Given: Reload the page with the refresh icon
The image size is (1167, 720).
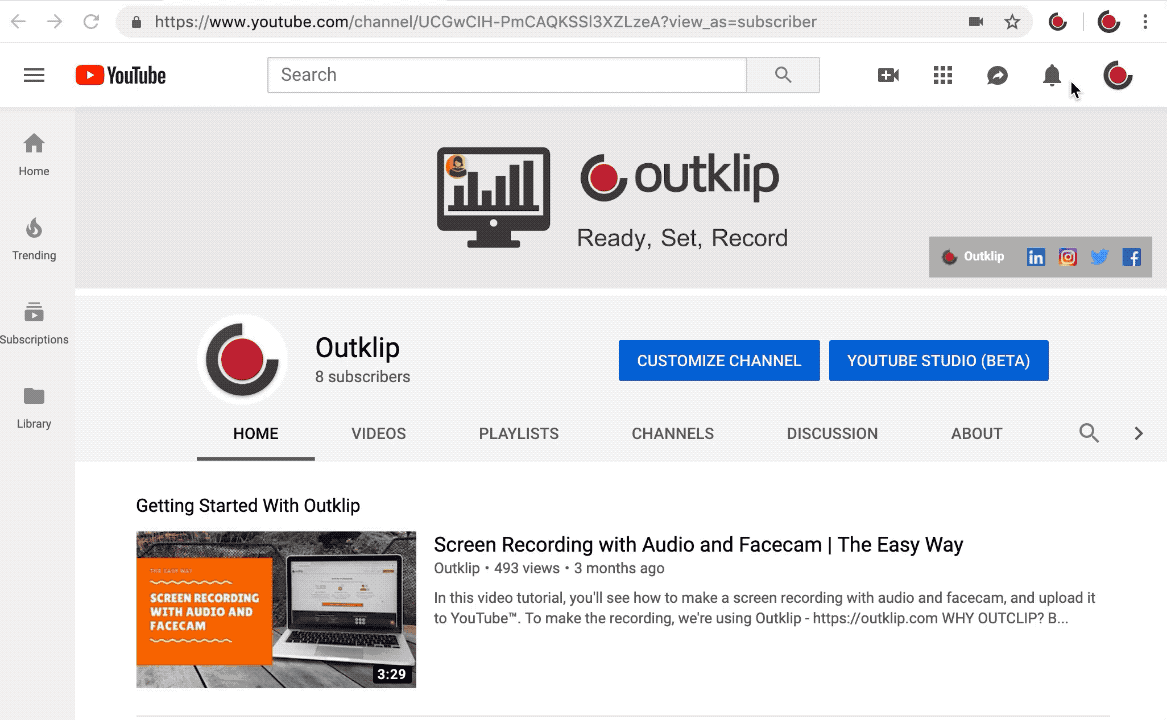Looking at the screenshot, I should point(91,22).
